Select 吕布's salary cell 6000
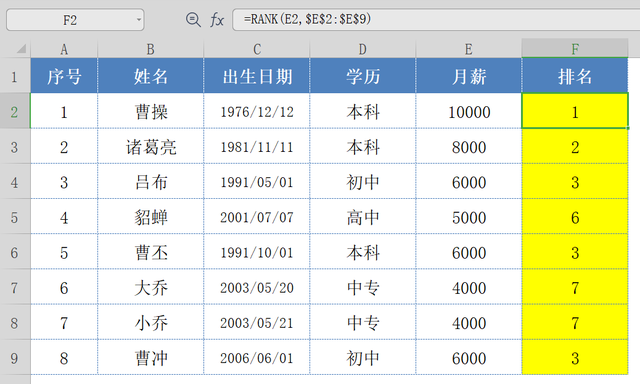The image size is (640, 384). [469, 181]
